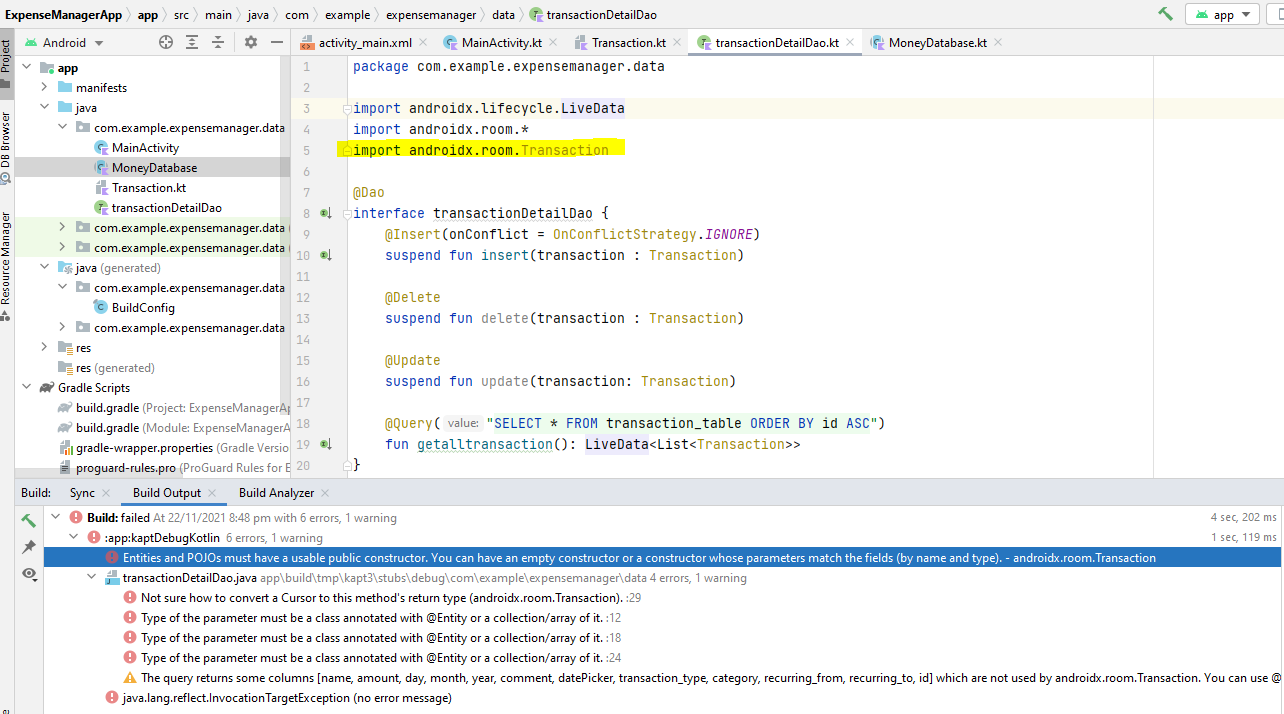Close the activity_main.xml tab
This screenshot has width=1284, height=714.
coord(423,43)
